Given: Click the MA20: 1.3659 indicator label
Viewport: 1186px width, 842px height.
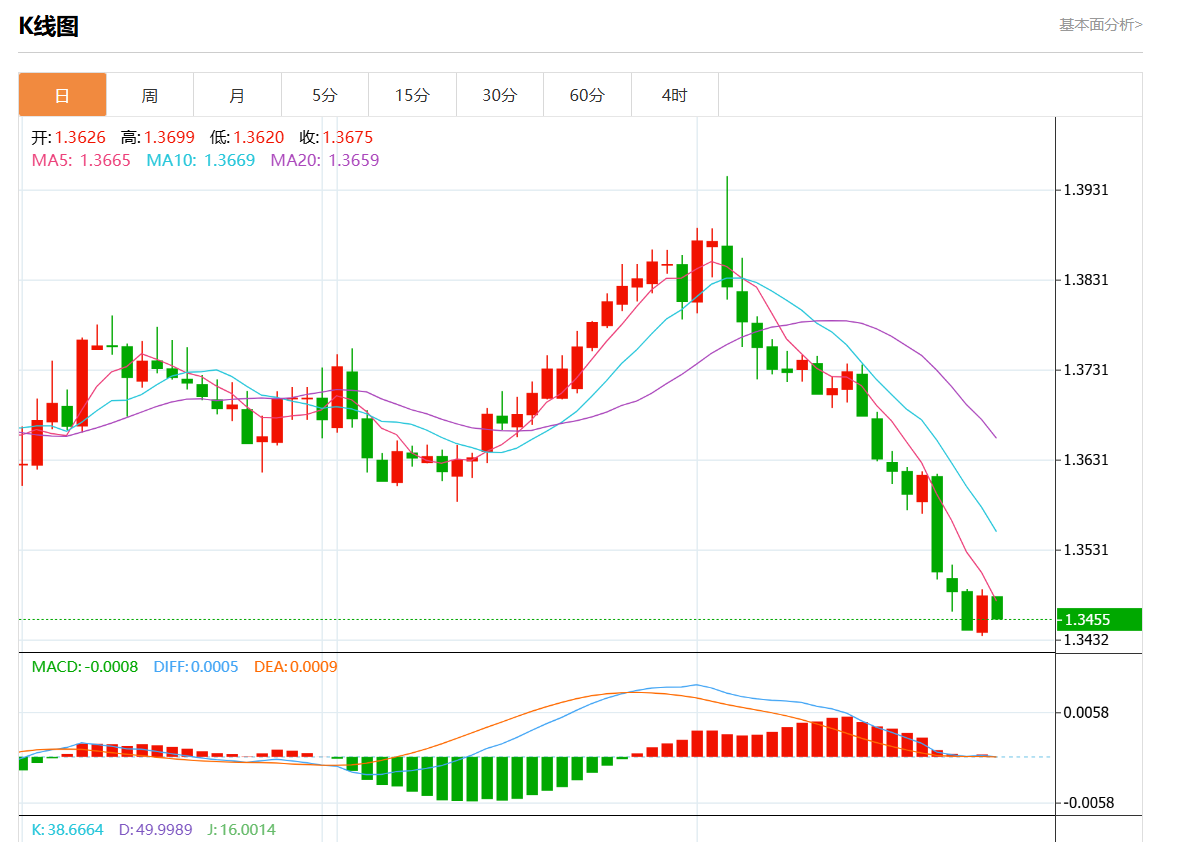Looking at the screenshot, I should pyautogui.click(x=325, y=160).
